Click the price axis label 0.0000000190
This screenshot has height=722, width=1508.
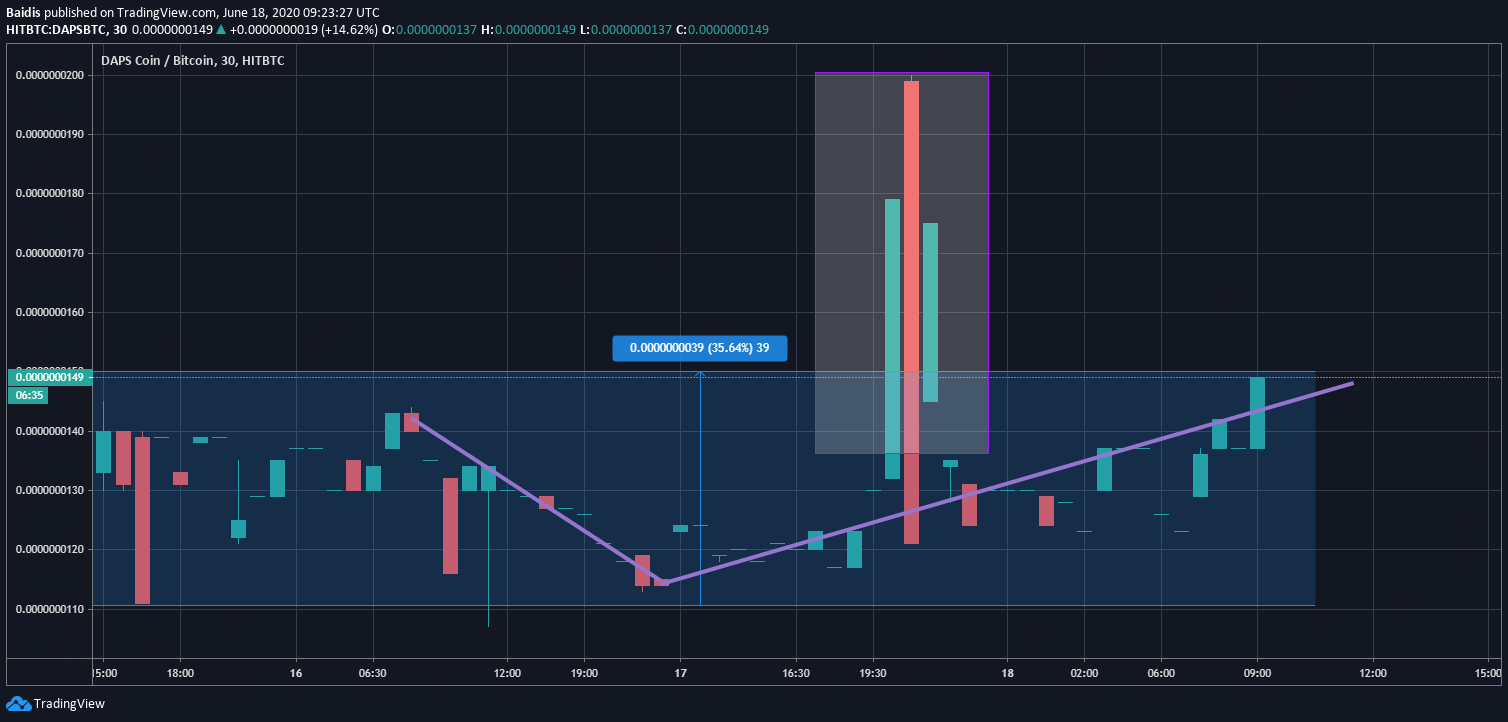(49, 134)
